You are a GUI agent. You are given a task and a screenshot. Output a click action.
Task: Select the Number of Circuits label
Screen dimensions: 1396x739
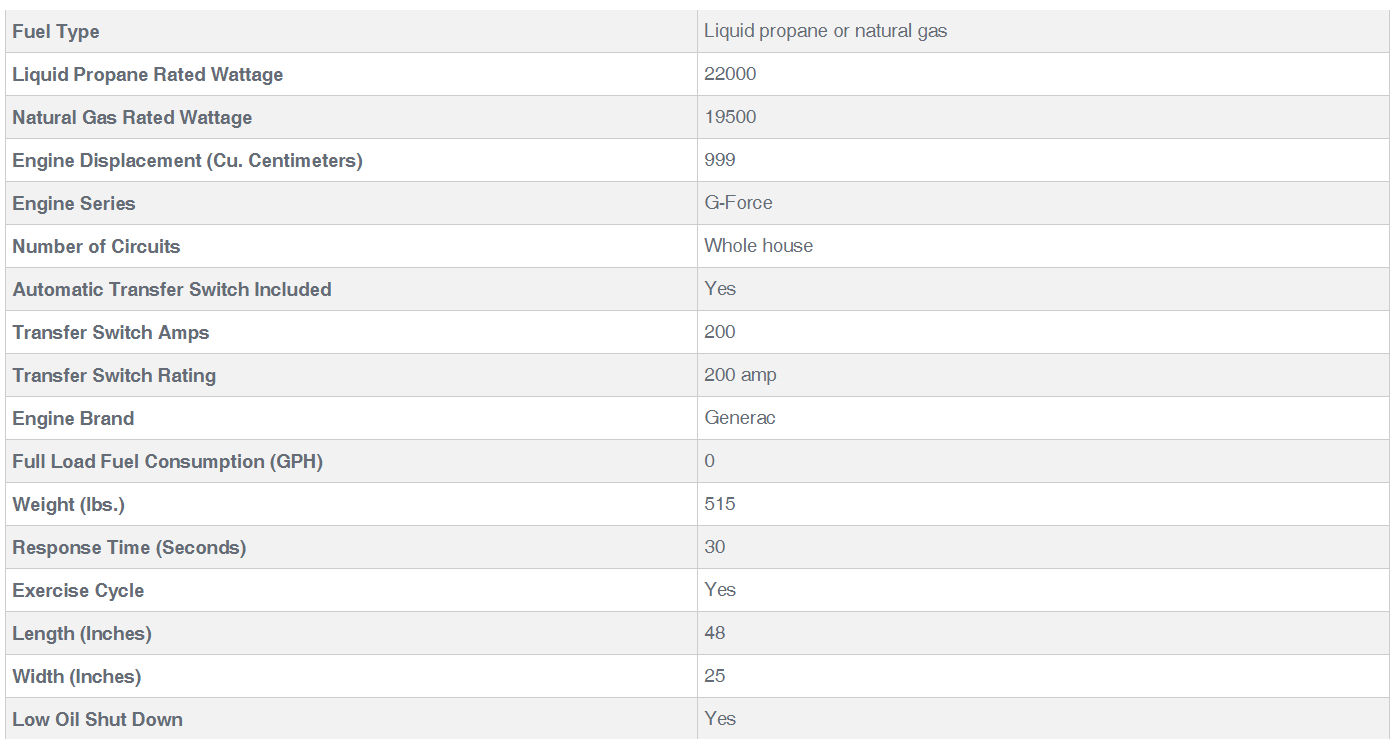tap(96, 247)
